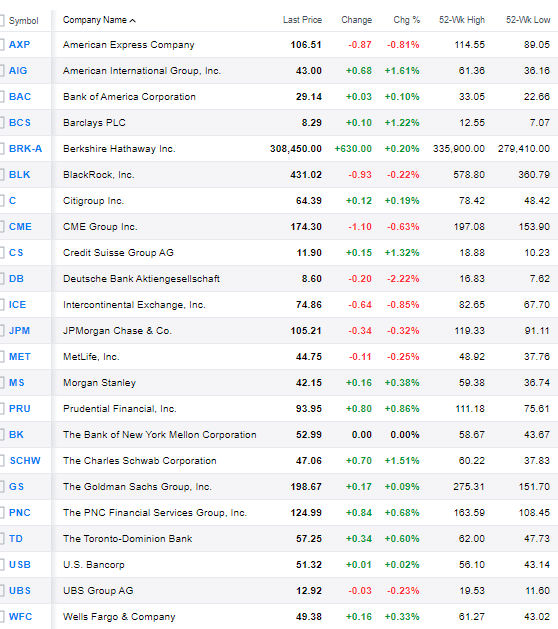Sort table by Chg % header
The height and width of the screenshot is (629, 558).
[406, 20]
